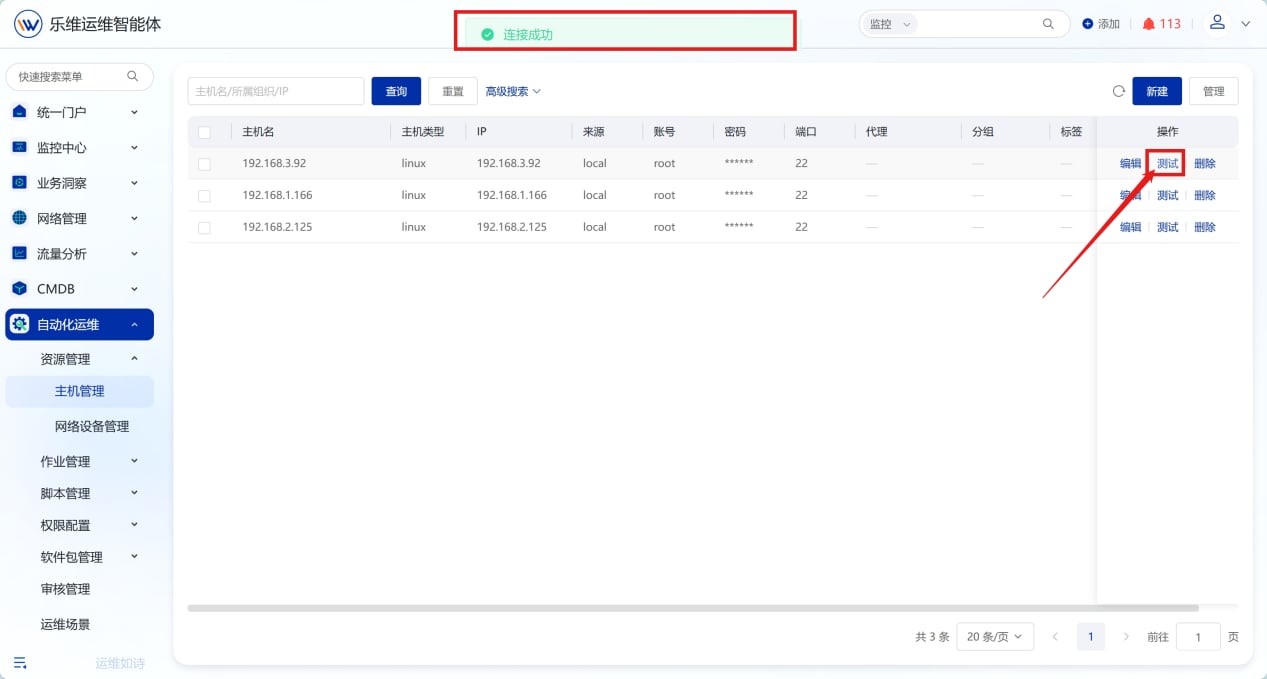Click the 重置 button
Viewport: 1267px width, 679px height.
pyautogui.click(x=453, y=91)
